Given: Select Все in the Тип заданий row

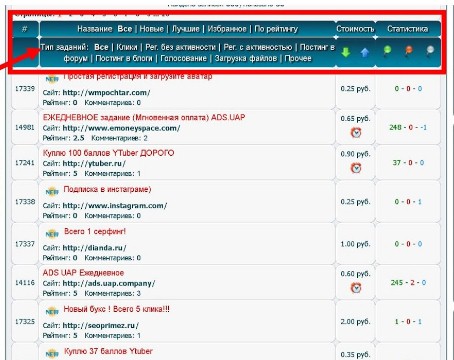Looking at the screenshot, I should click(101, 47).
